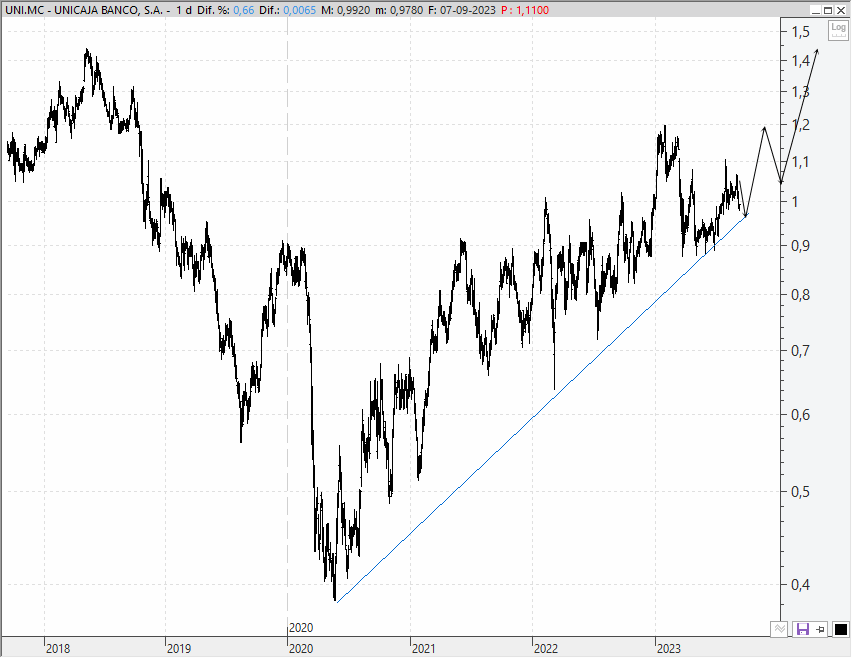Click the 2019 label on time axis
Image resolution: width=852 pixels, height=658 pixels.
[179, 649]
